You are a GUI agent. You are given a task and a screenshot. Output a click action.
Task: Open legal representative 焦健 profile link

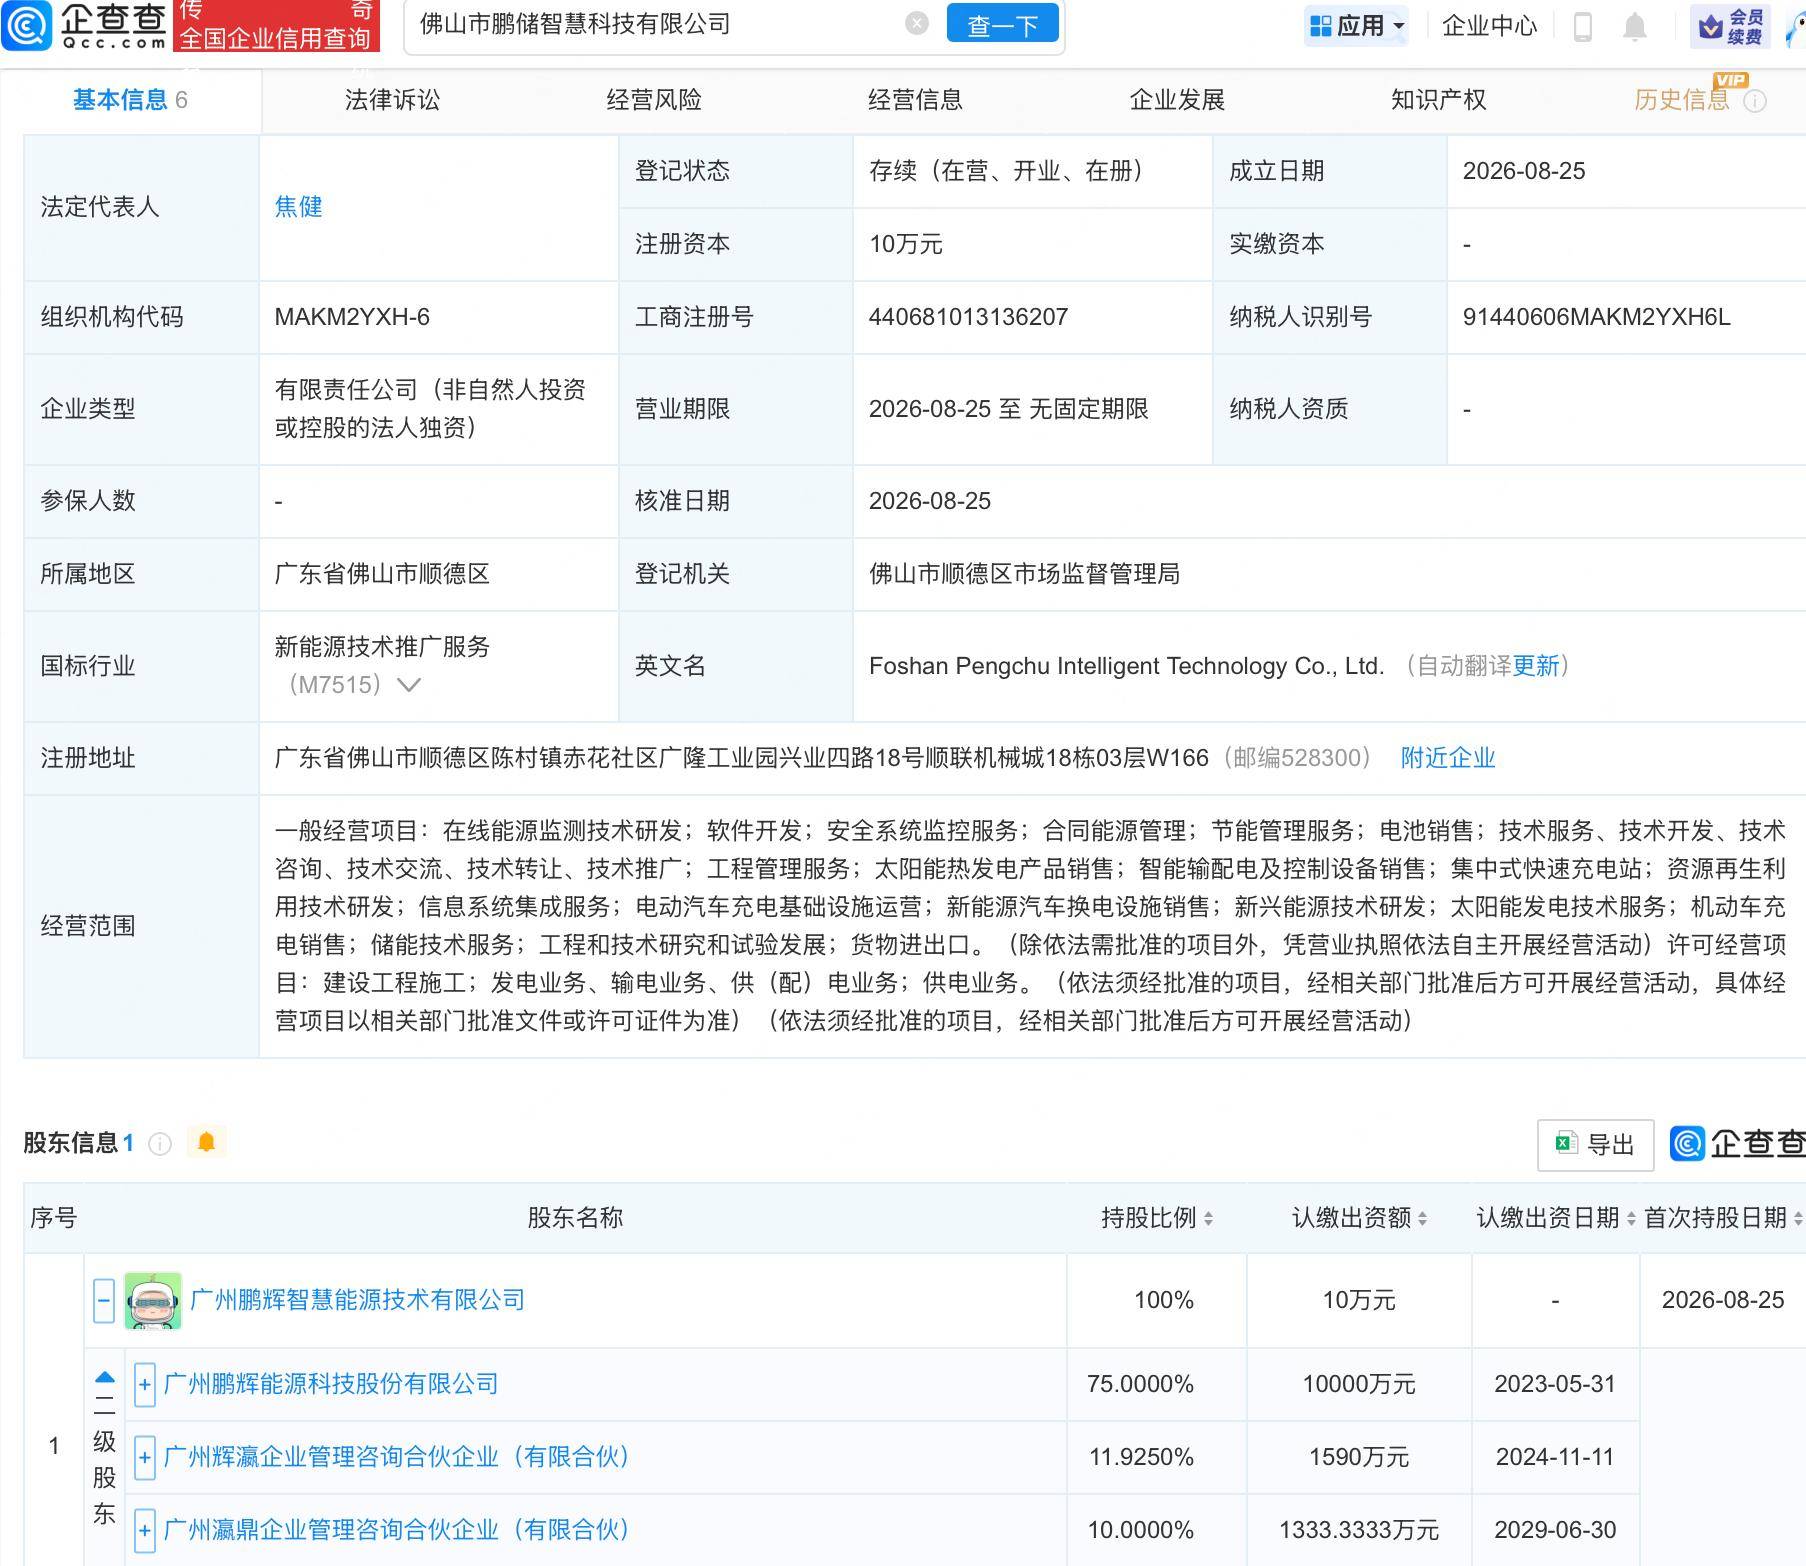click(298, 207)
